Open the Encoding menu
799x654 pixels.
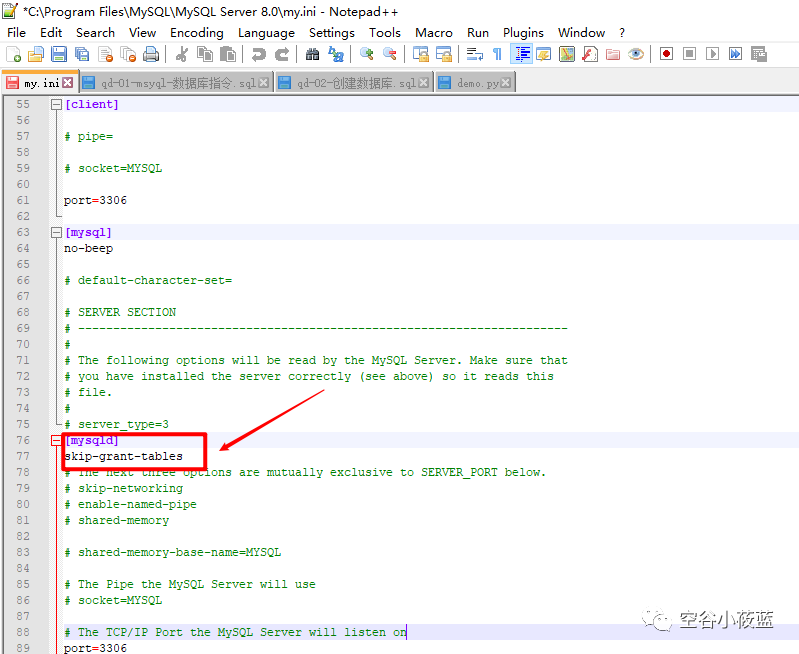click(x=197, y=33)
